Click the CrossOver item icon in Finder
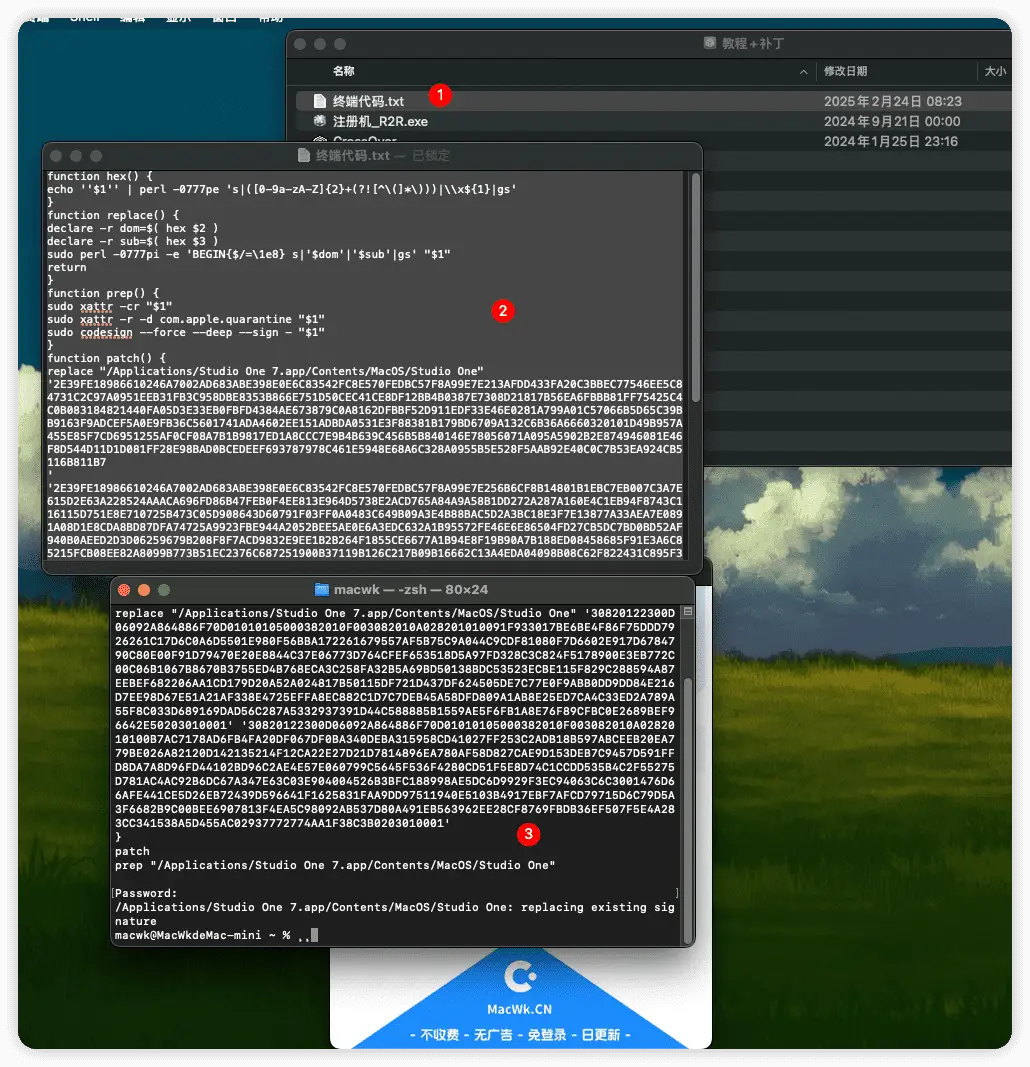 320,141
